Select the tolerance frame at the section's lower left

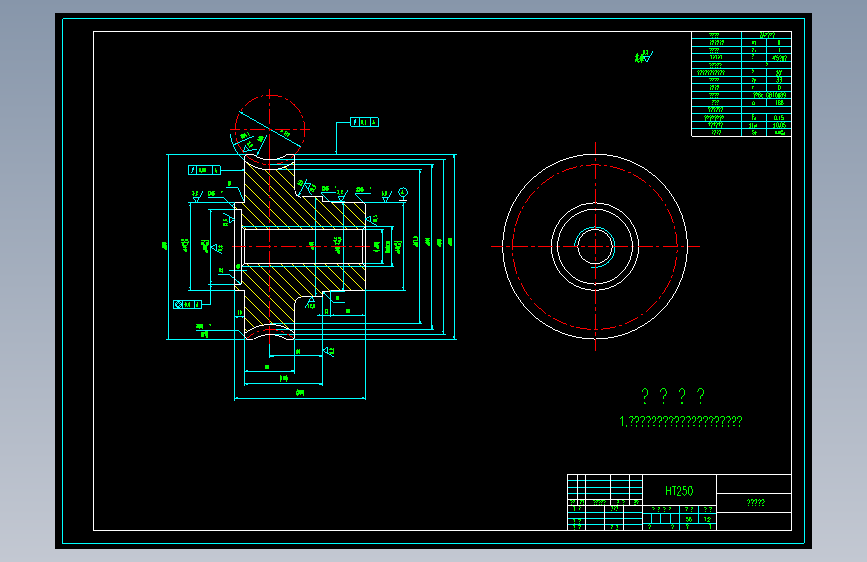187,304
